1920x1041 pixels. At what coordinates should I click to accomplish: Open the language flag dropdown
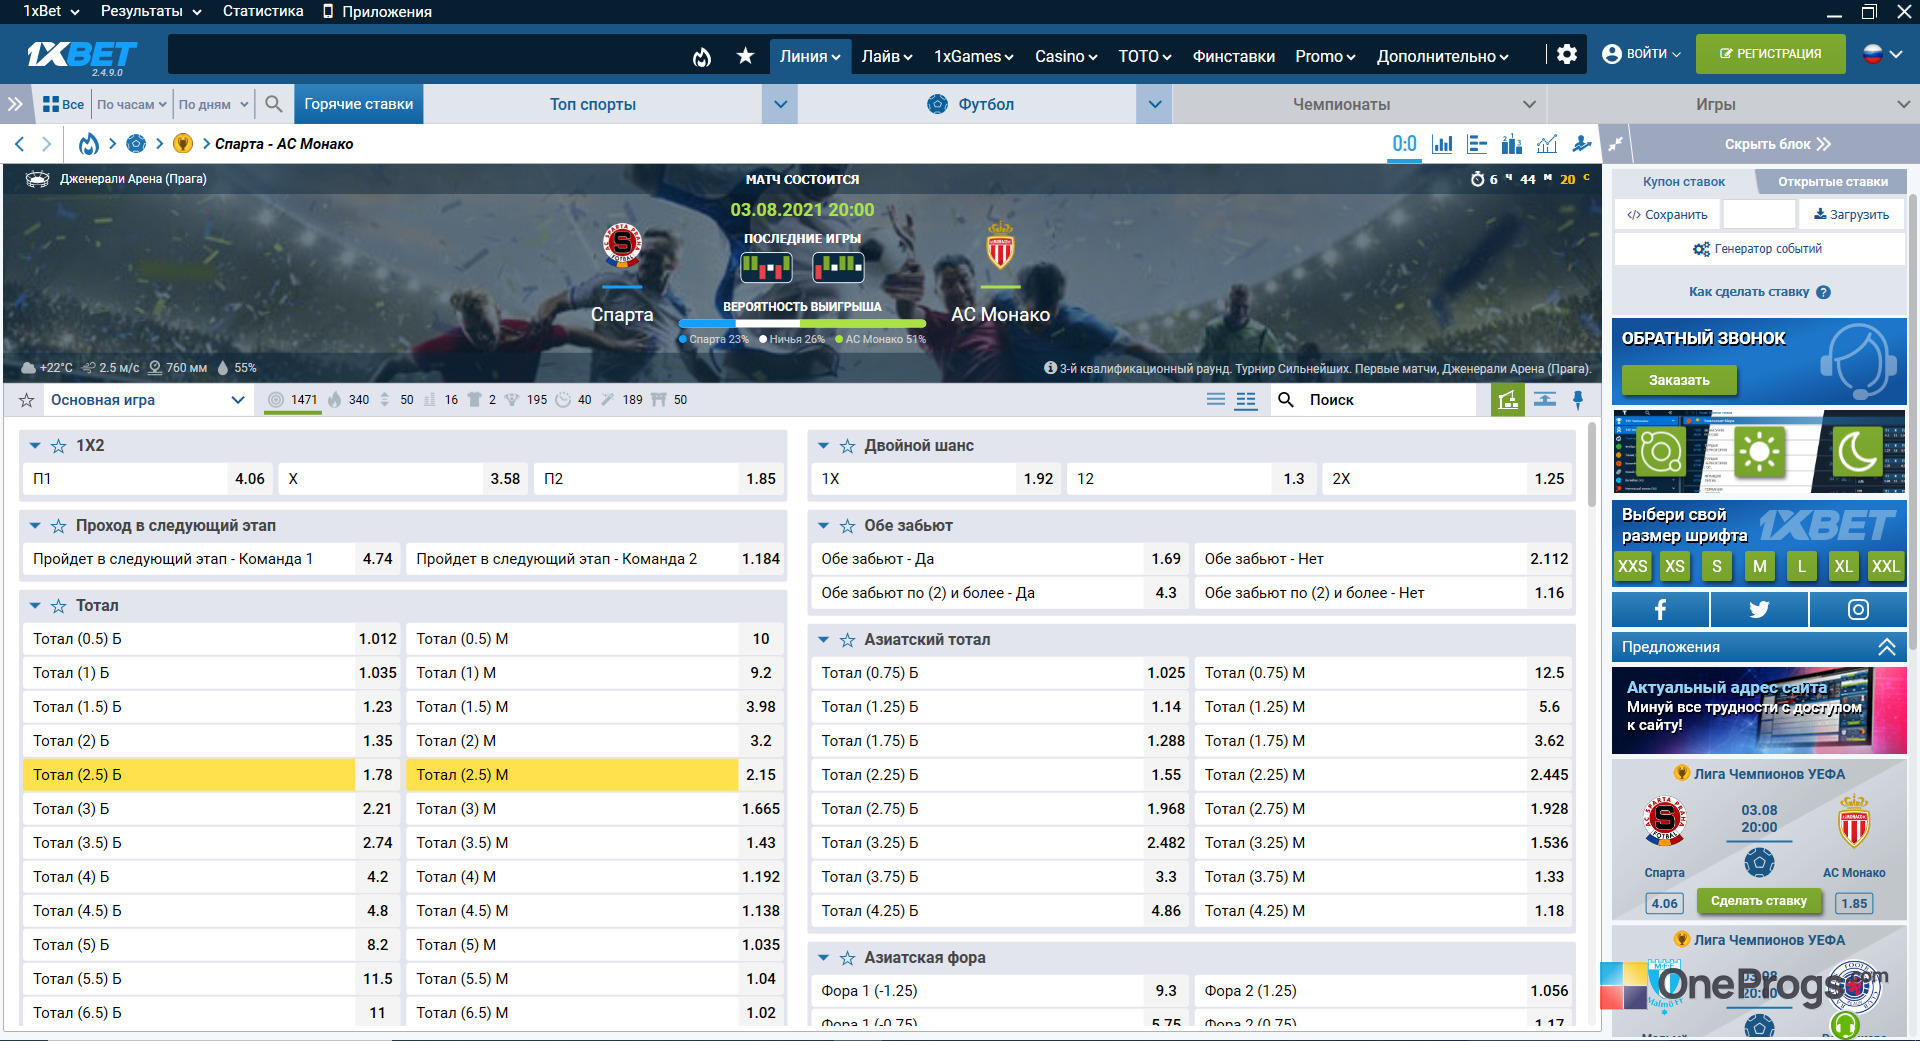pos(1882,54)
